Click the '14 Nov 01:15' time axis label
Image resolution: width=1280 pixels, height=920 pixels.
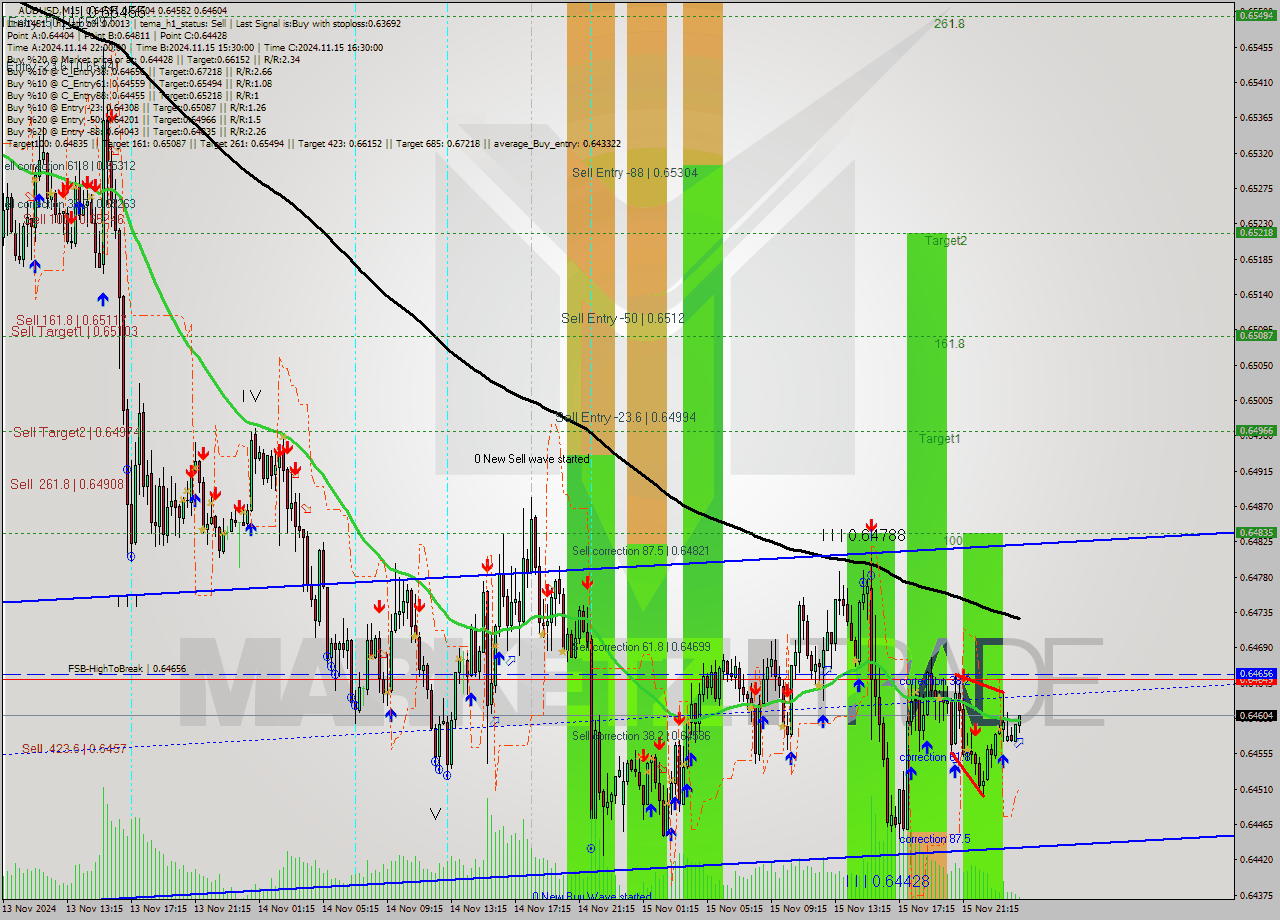click(286, 909)
